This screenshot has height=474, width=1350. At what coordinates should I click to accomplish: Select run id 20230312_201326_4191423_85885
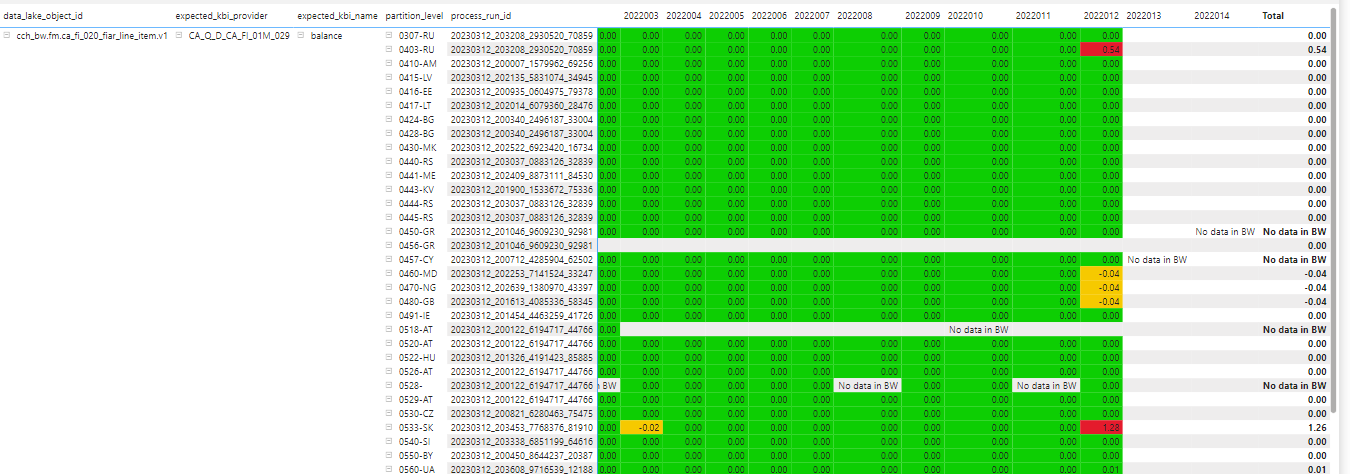pyautogui.click(x=522, y=357)
